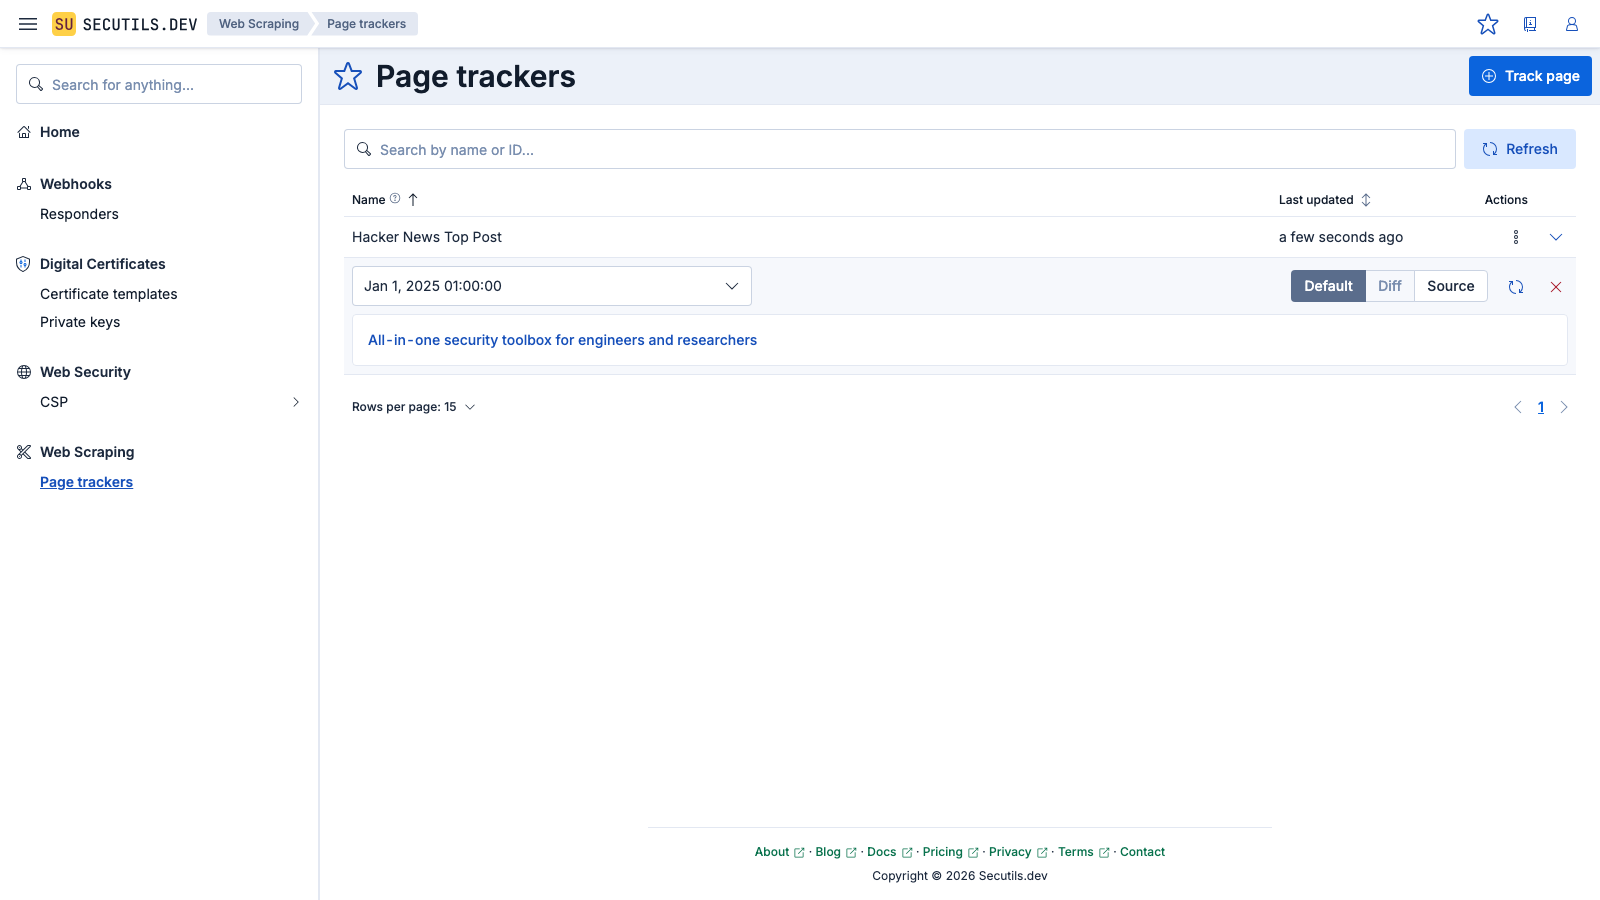The width and height of the screenshot is (1600, 900).
Task: Open the Actions three-dot menu for Hacker News Top Post
Action: point(1515,237)
